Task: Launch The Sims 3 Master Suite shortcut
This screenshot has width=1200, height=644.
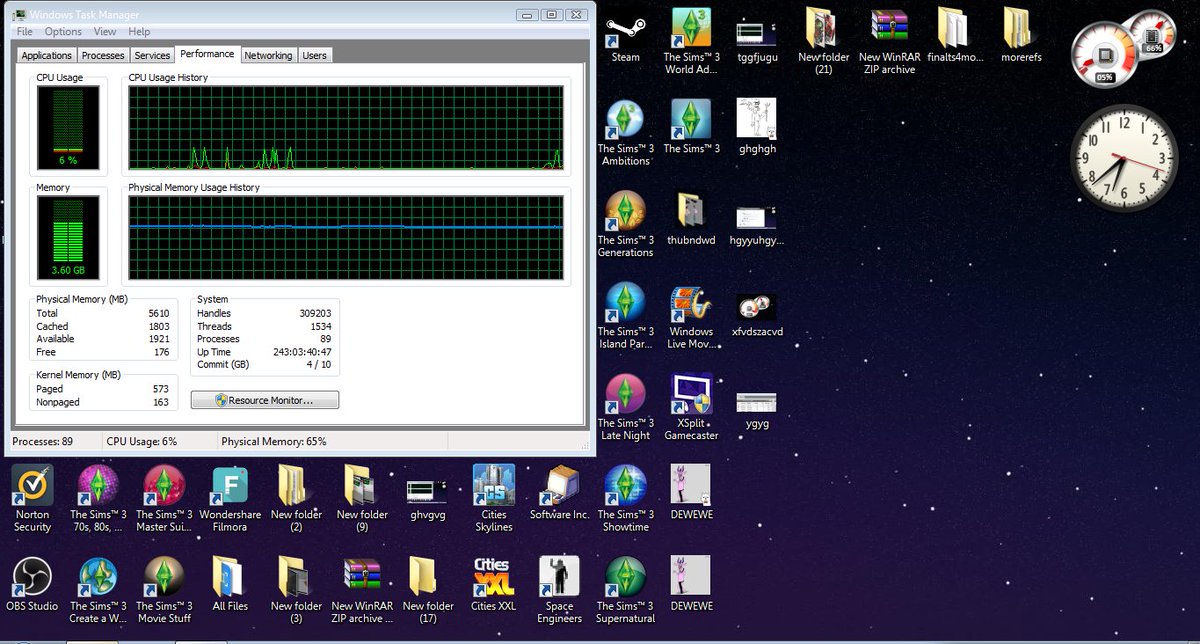Action: [164, 499]
